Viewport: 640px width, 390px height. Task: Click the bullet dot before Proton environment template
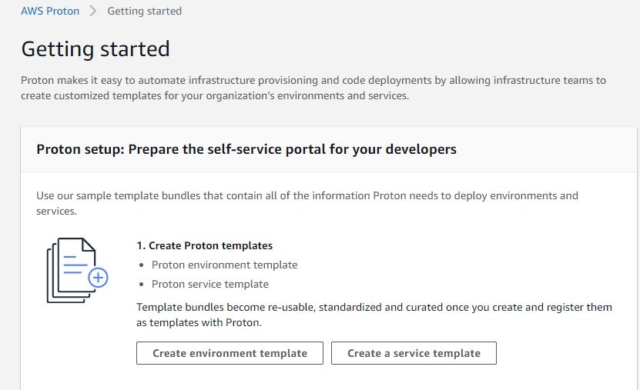click(x=141, y=265)
